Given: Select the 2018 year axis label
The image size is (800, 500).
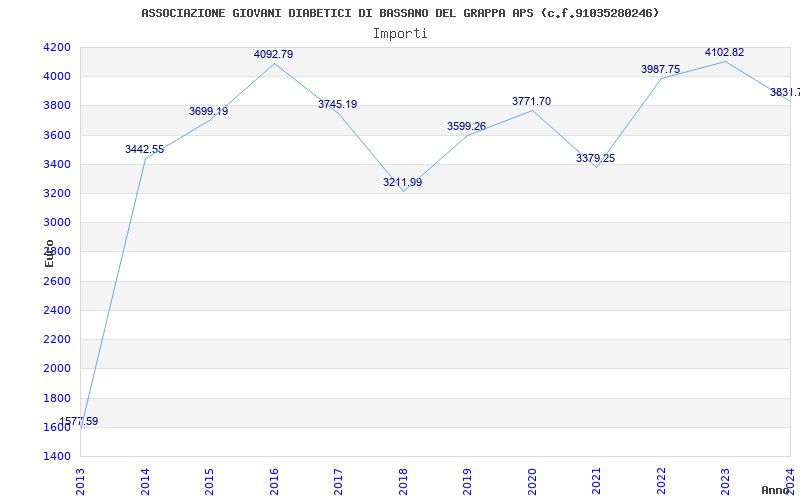Looking at the screenshot, I should pos(403,480).
